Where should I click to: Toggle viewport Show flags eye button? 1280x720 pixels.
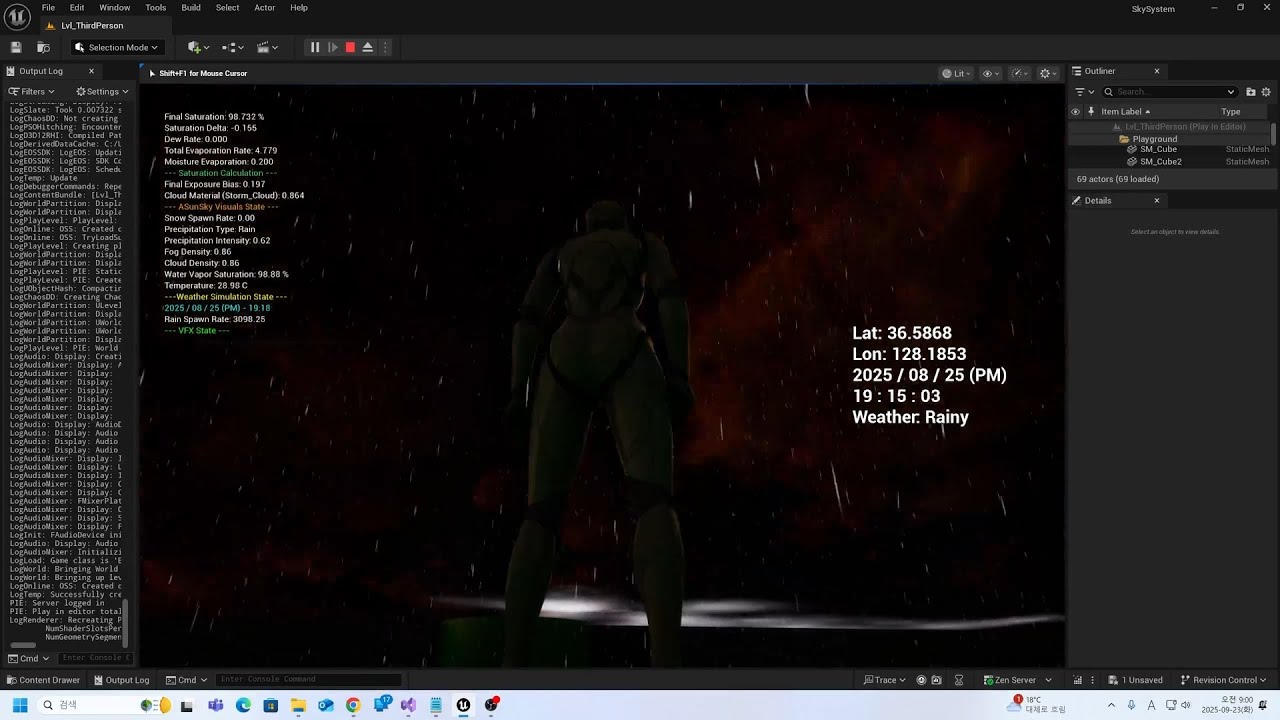[x=990, y=73]
